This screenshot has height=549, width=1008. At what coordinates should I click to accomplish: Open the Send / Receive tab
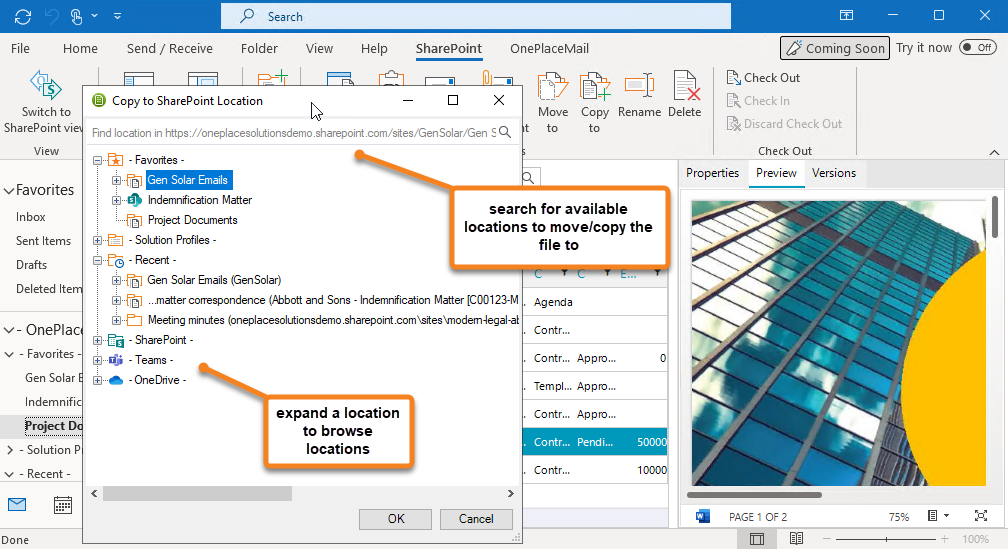coord(170,49)
